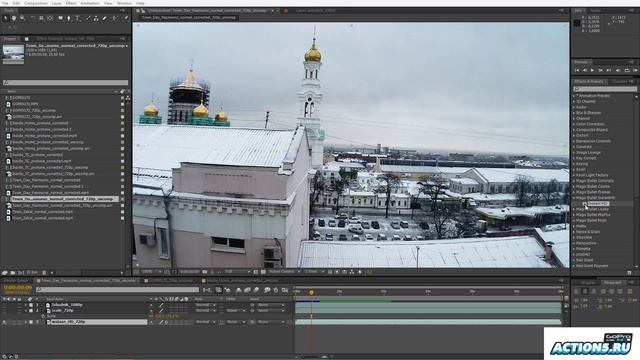This screenshot has width=640, height=360.
Task: Toggle loop option in Preview panel
Action: 627,70
